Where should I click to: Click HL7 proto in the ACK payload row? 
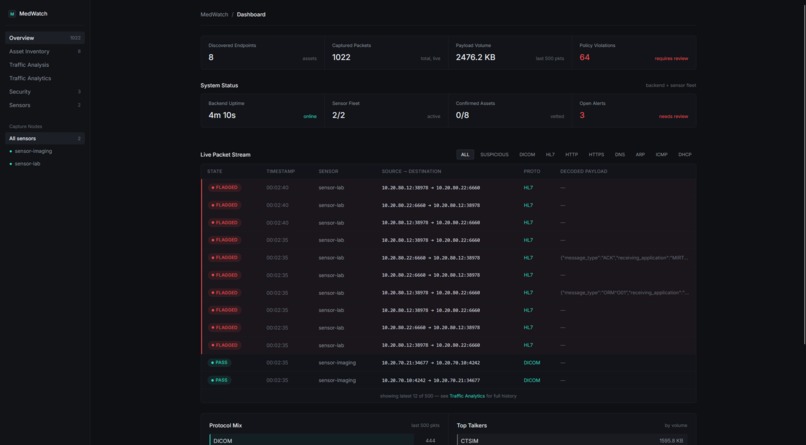(x=528, y=258)
